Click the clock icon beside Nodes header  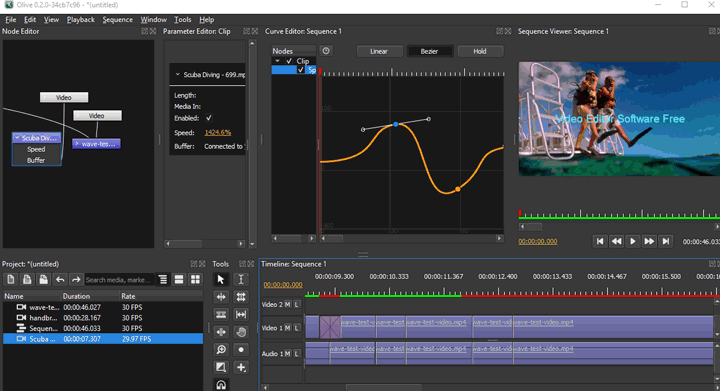(326, 51)
